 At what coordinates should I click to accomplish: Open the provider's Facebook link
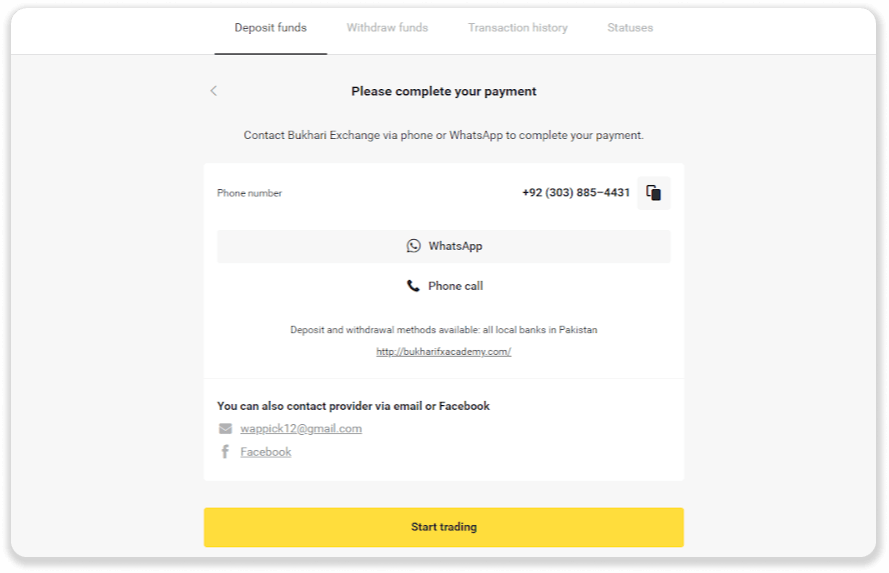(x=266, y=452)
